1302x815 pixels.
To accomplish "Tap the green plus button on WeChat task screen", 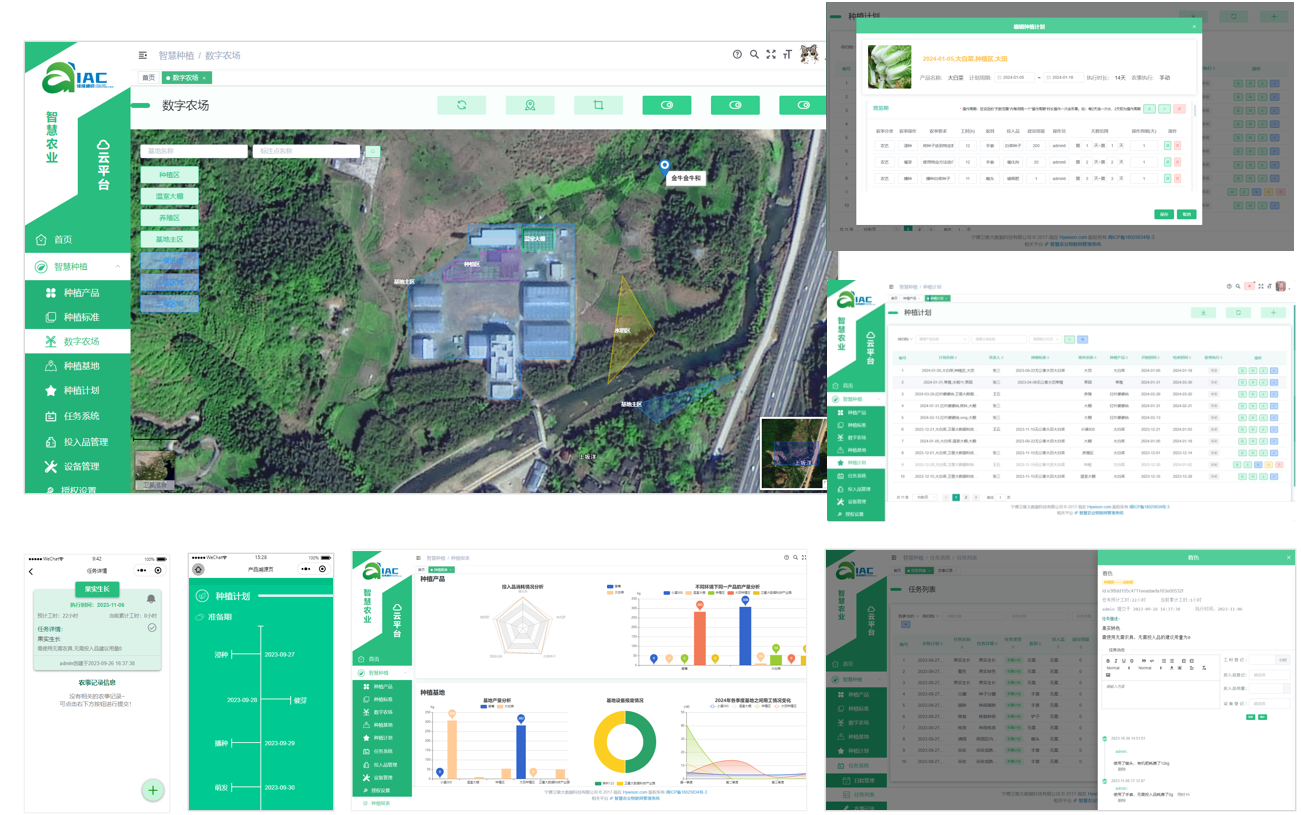I will coord(153,790).
